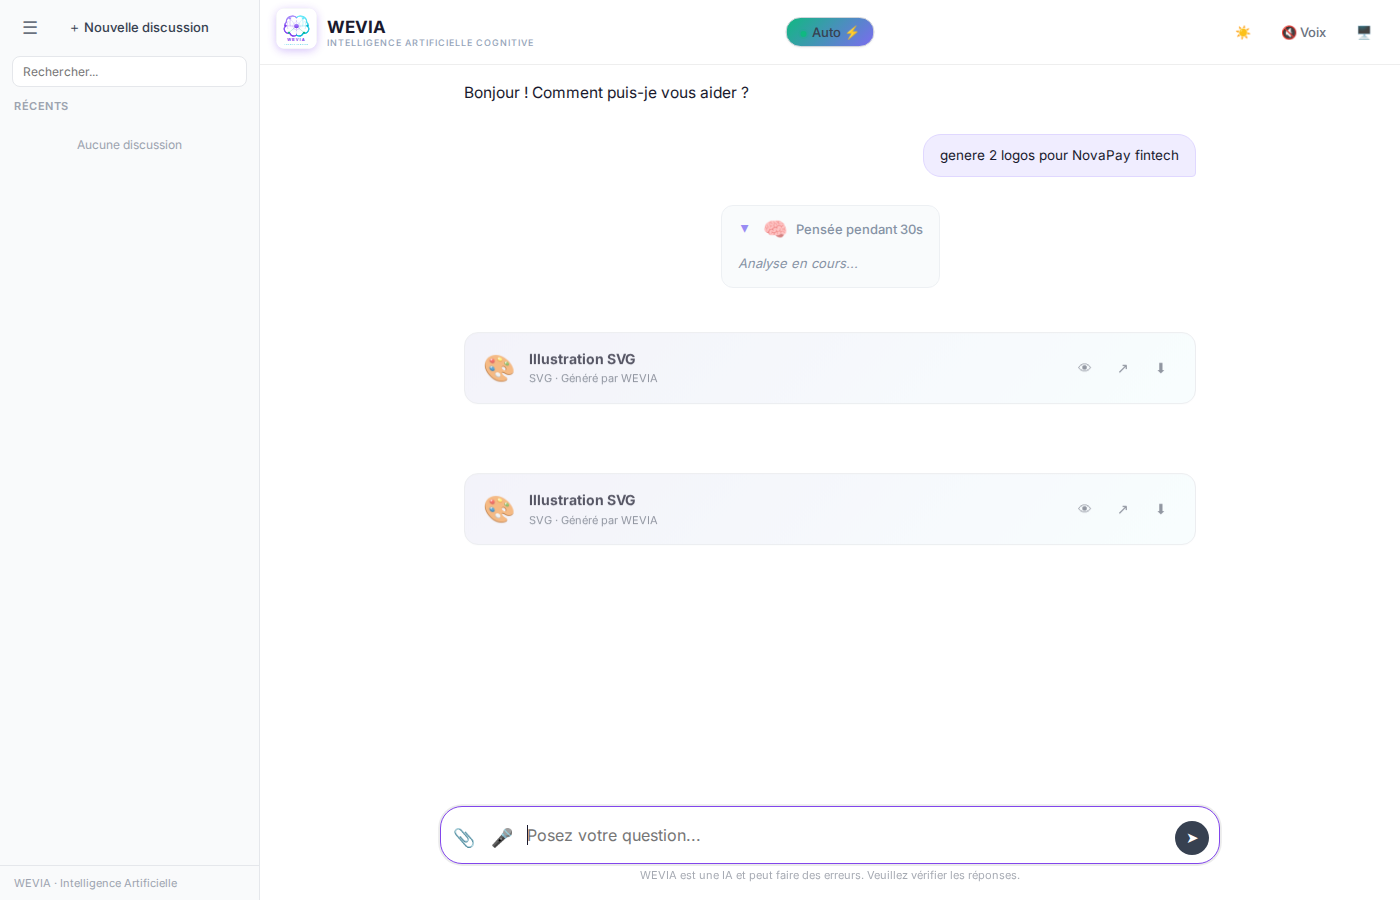Open the hamburger sidebar menu

click(30, 28)
